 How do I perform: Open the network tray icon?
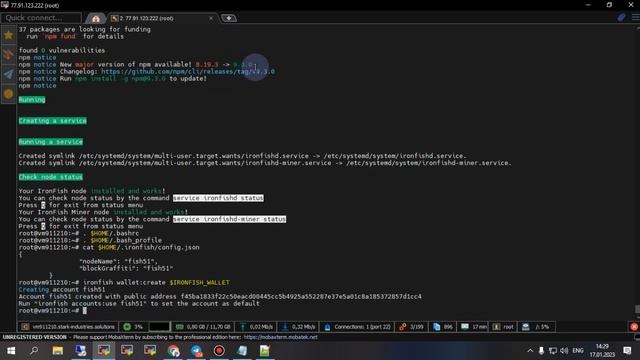point(553,351)
